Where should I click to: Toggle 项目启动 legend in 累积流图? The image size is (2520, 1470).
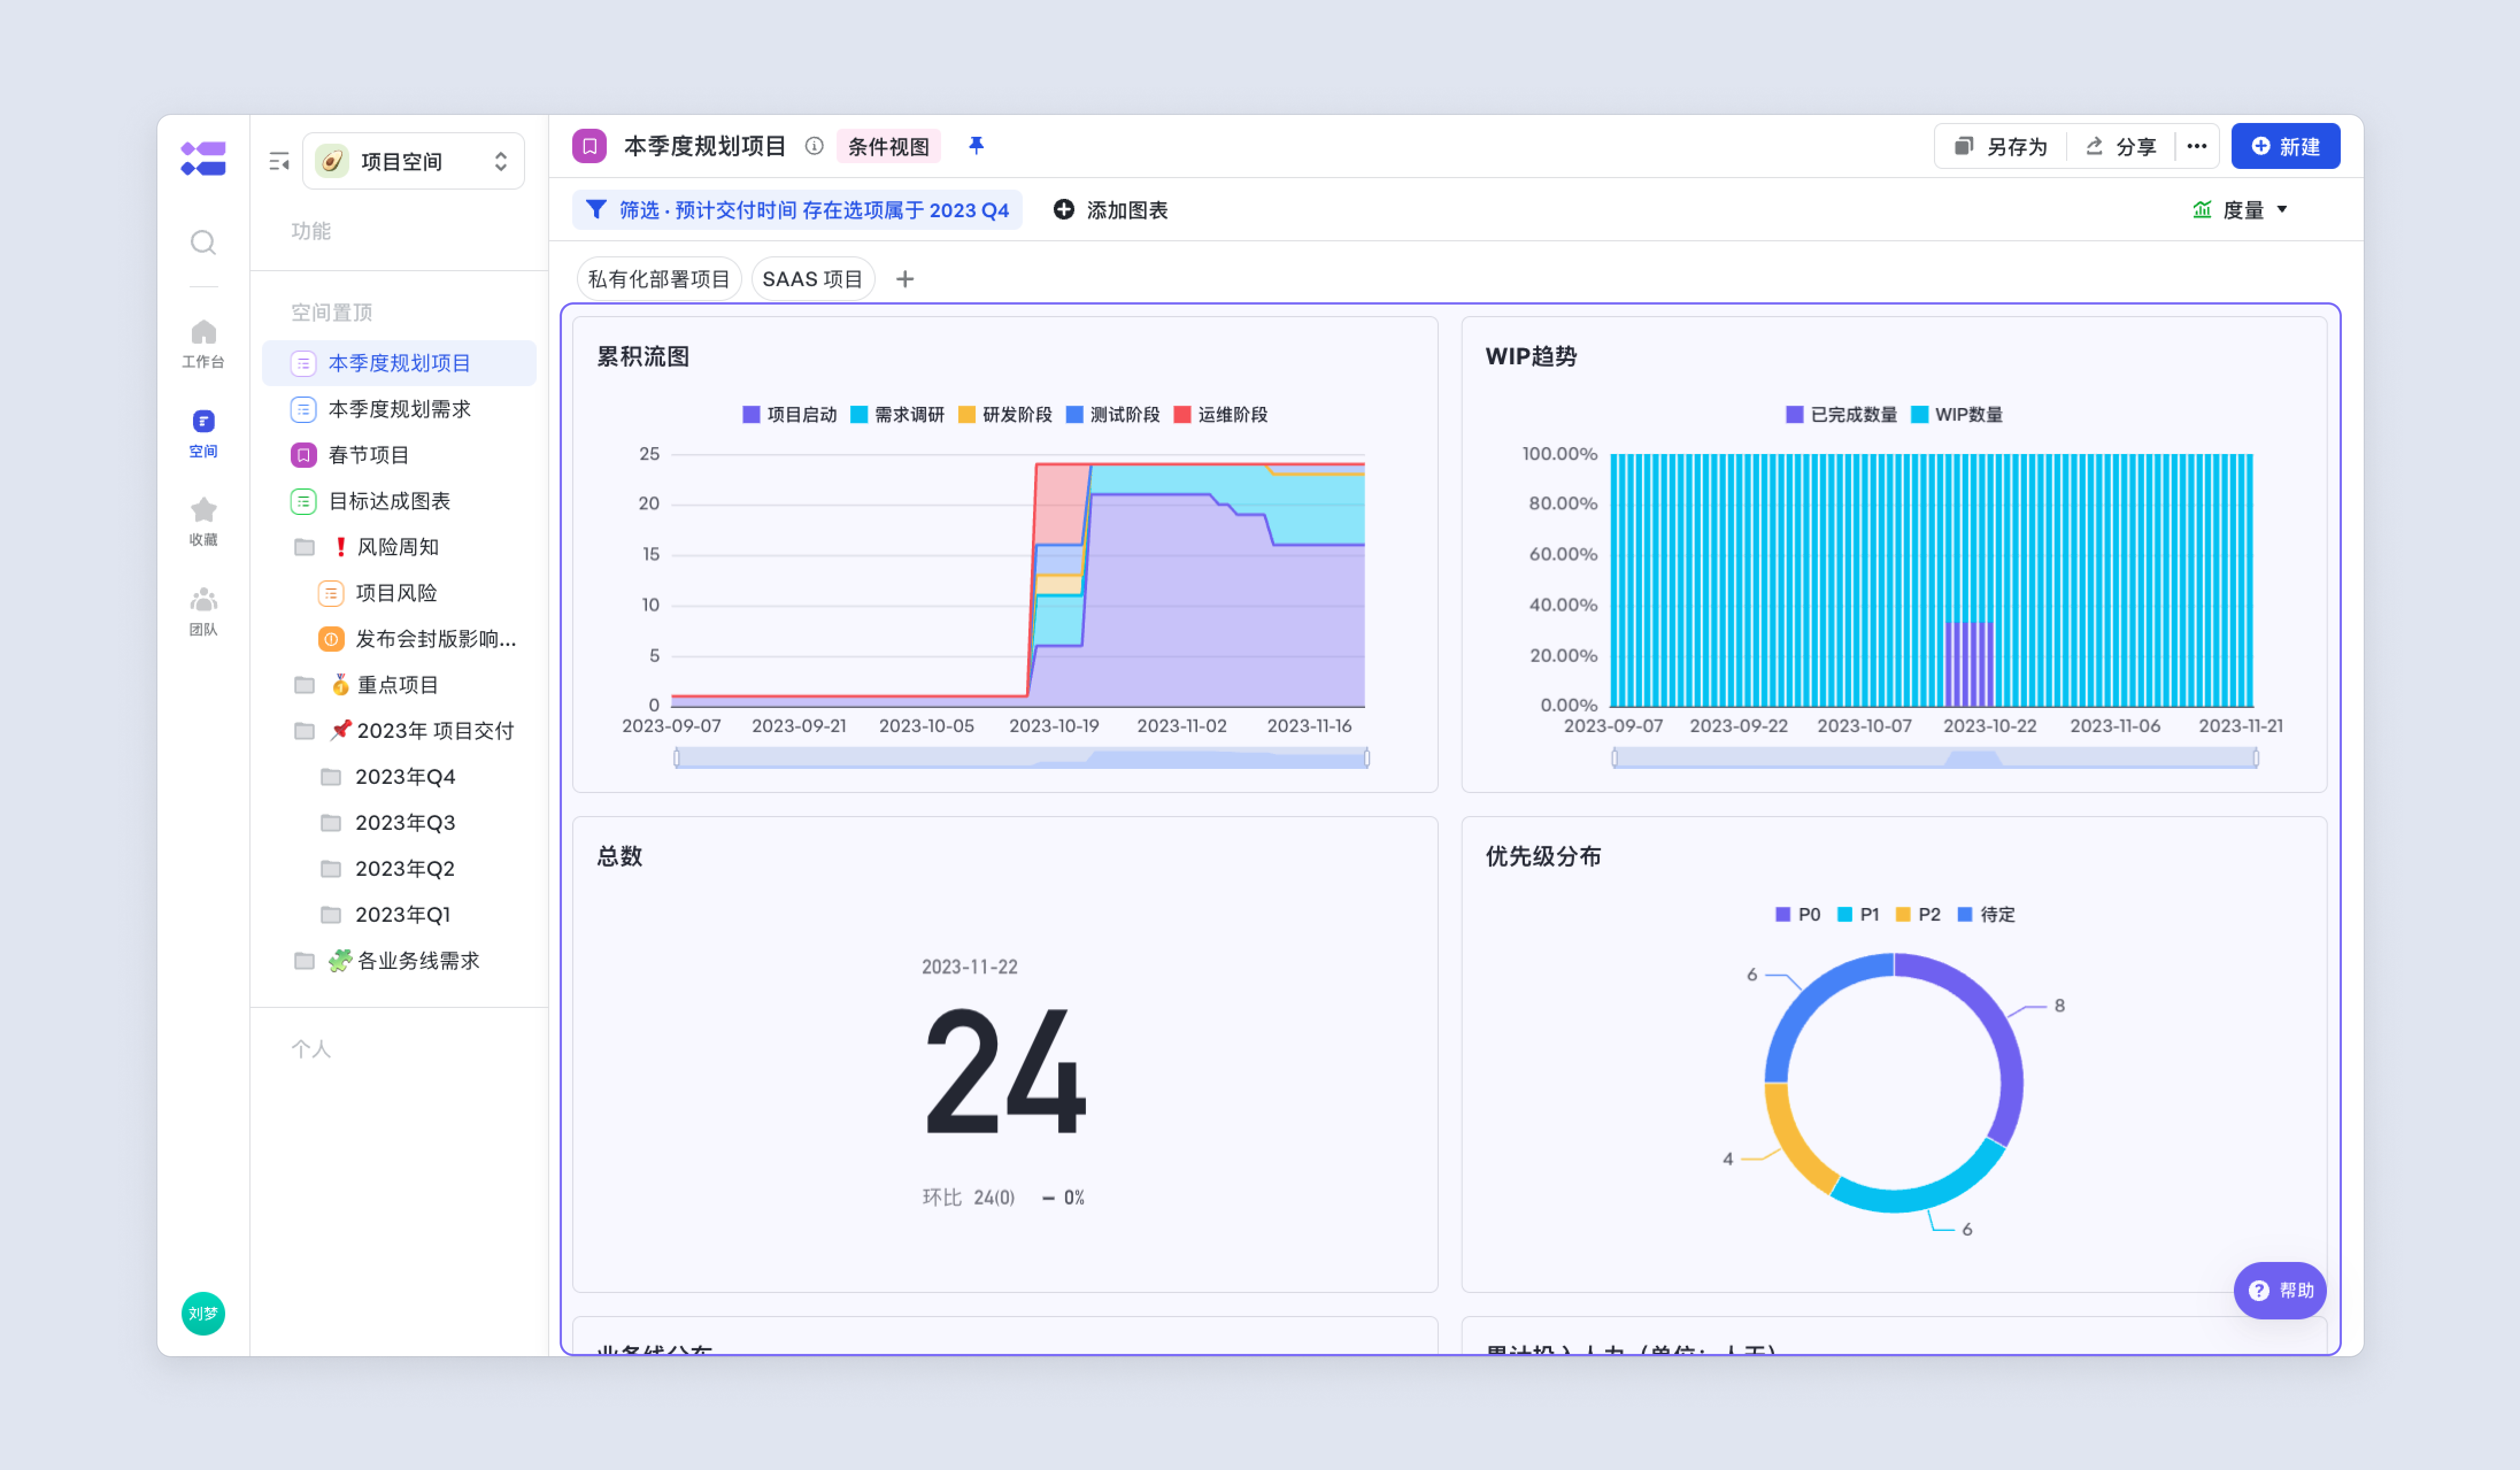789,414
